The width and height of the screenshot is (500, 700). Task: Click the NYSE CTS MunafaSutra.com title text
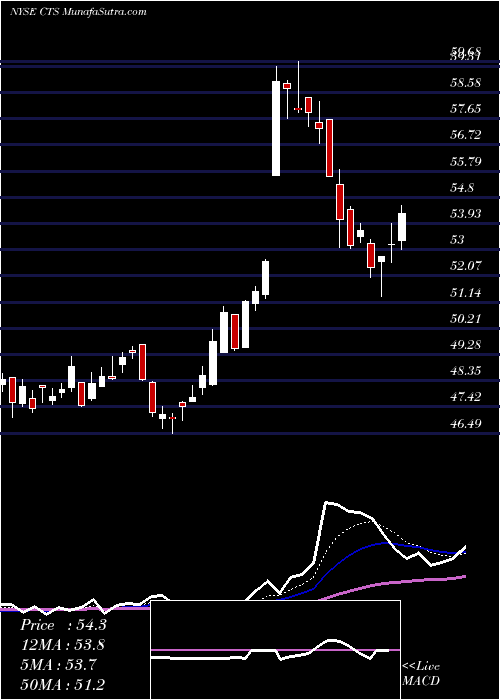click(x=78, y=11)
